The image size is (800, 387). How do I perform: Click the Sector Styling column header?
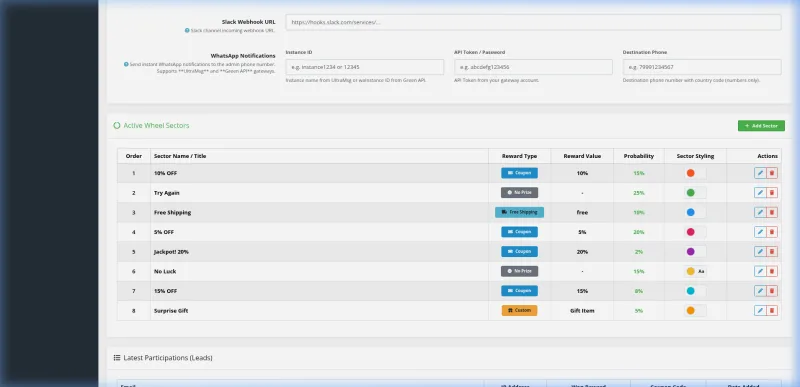pyautogui.click(x=695, y=156)
